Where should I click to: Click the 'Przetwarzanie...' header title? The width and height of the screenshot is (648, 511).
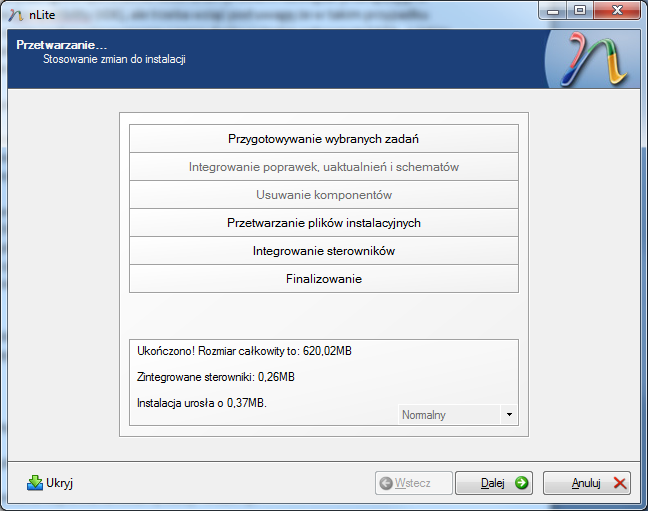click(x=62, y=45)
